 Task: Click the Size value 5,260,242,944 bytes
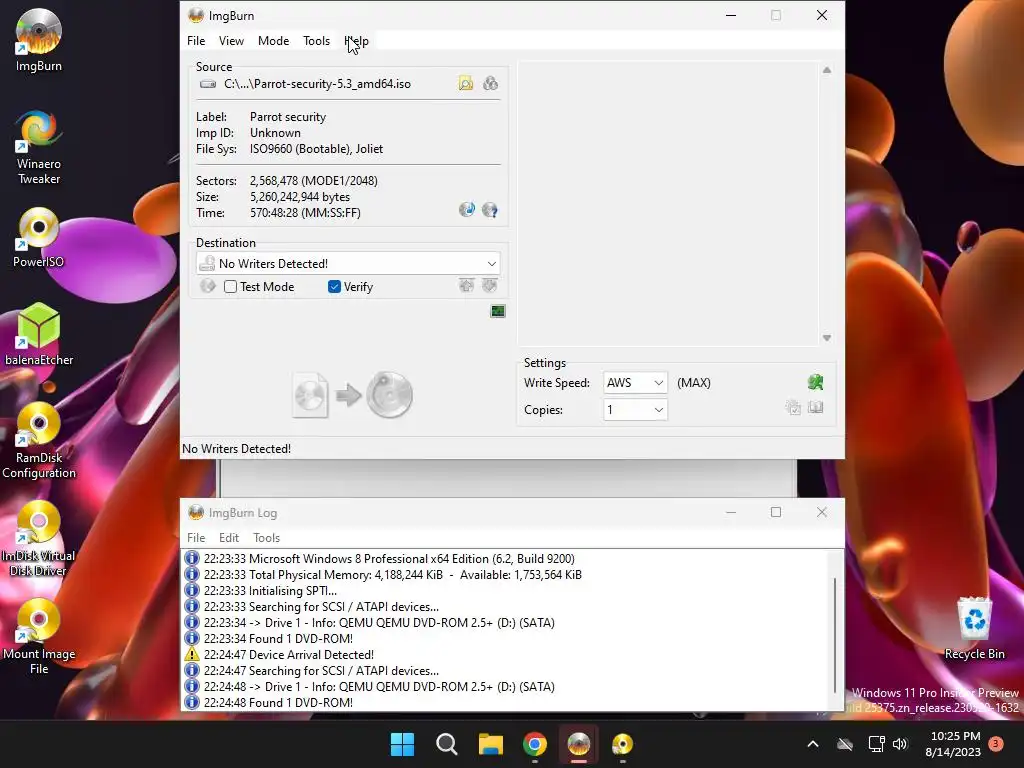pyautogui.click(x=300, y=197)
